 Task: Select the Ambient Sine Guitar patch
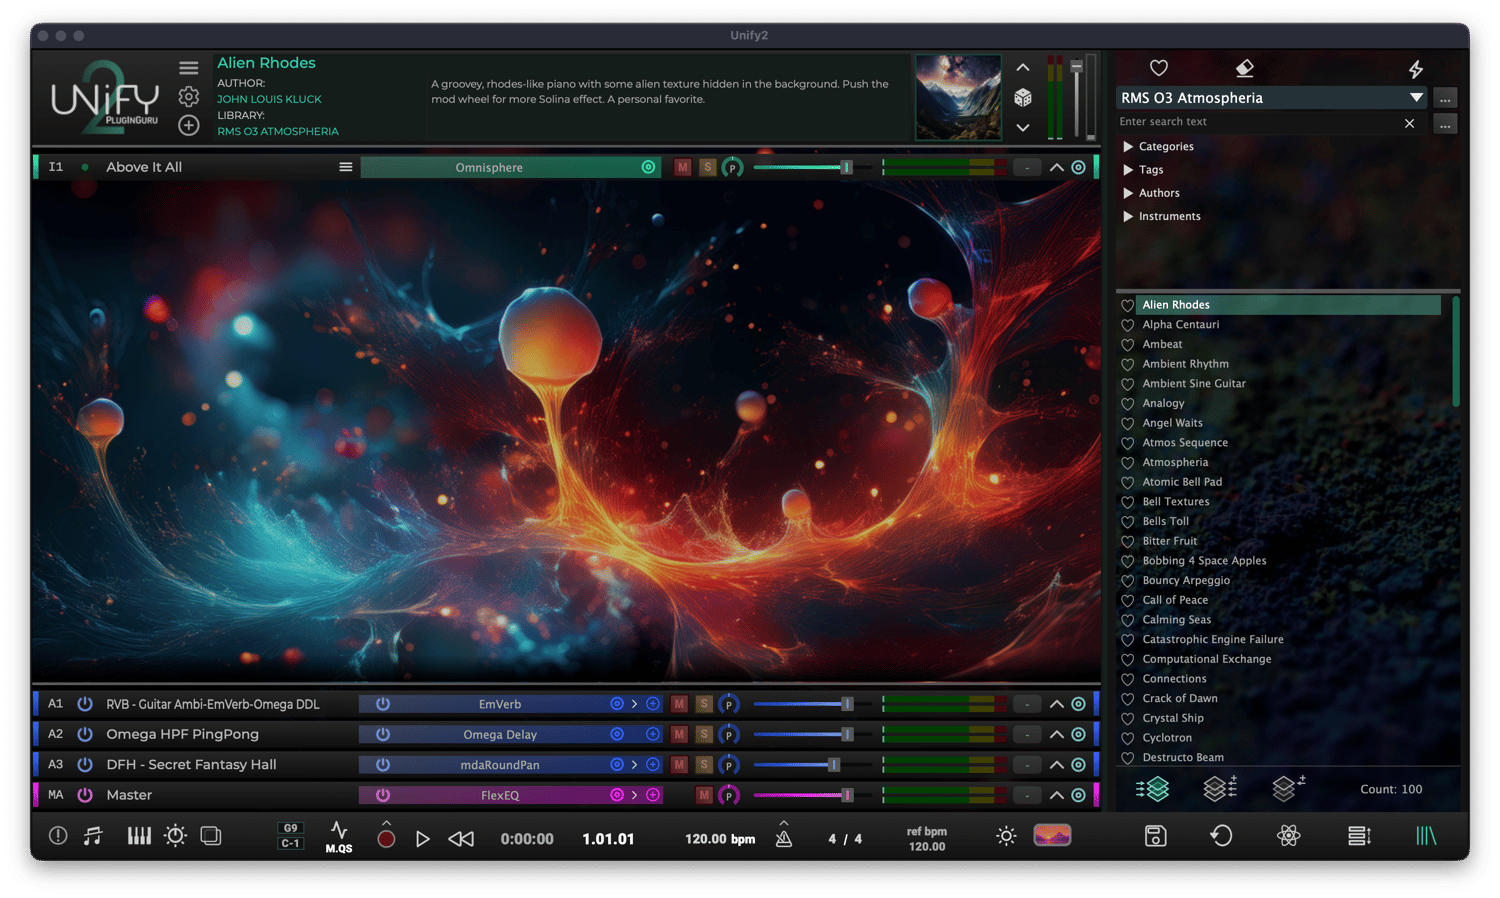click(1194, 384)
